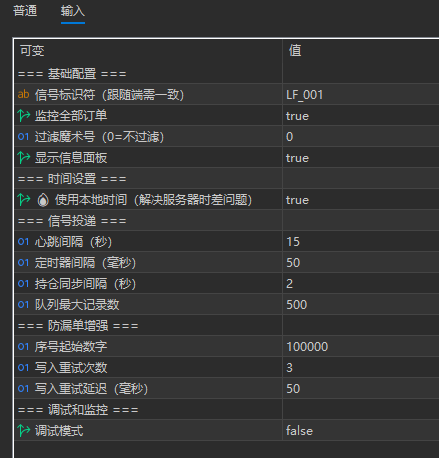Select the 持仓同步间隔 (秒) label
The image size is (439, 458).
[x=85, y=284]
